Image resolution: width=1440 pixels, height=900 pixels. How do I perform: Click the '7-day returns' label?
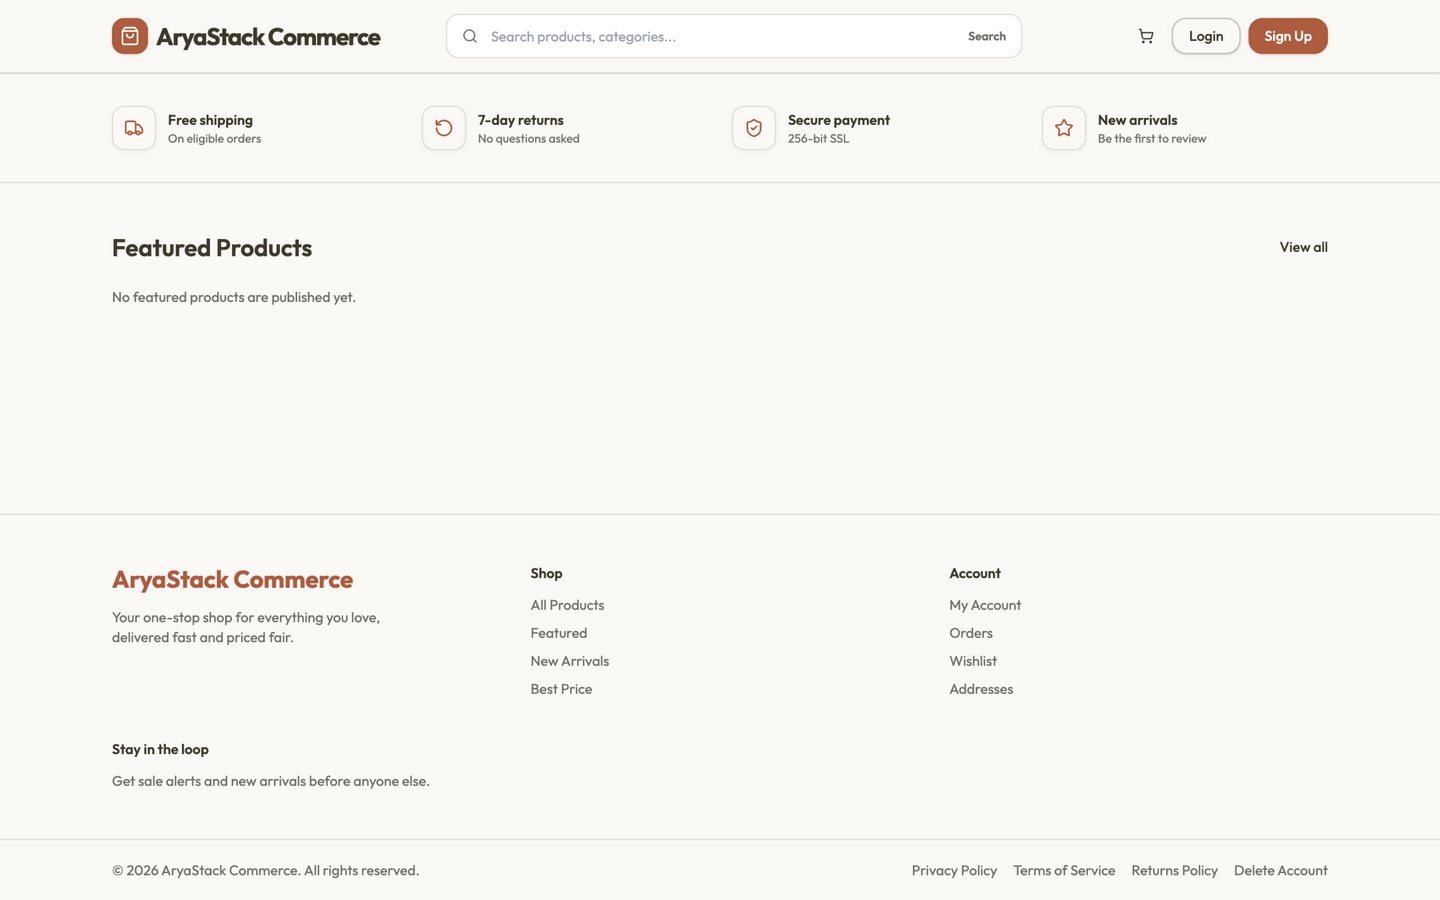(x=521, y=120)
